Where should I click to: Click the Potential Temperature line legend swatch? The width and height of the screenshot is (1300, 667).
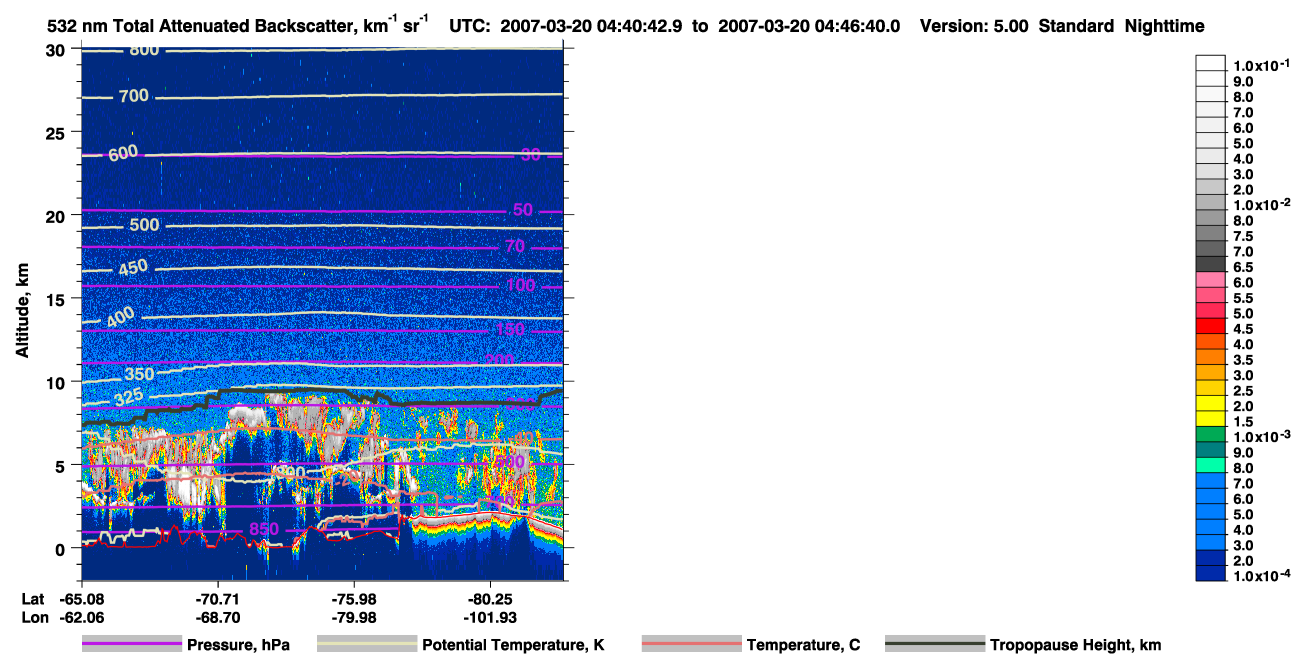pos(367,645)
